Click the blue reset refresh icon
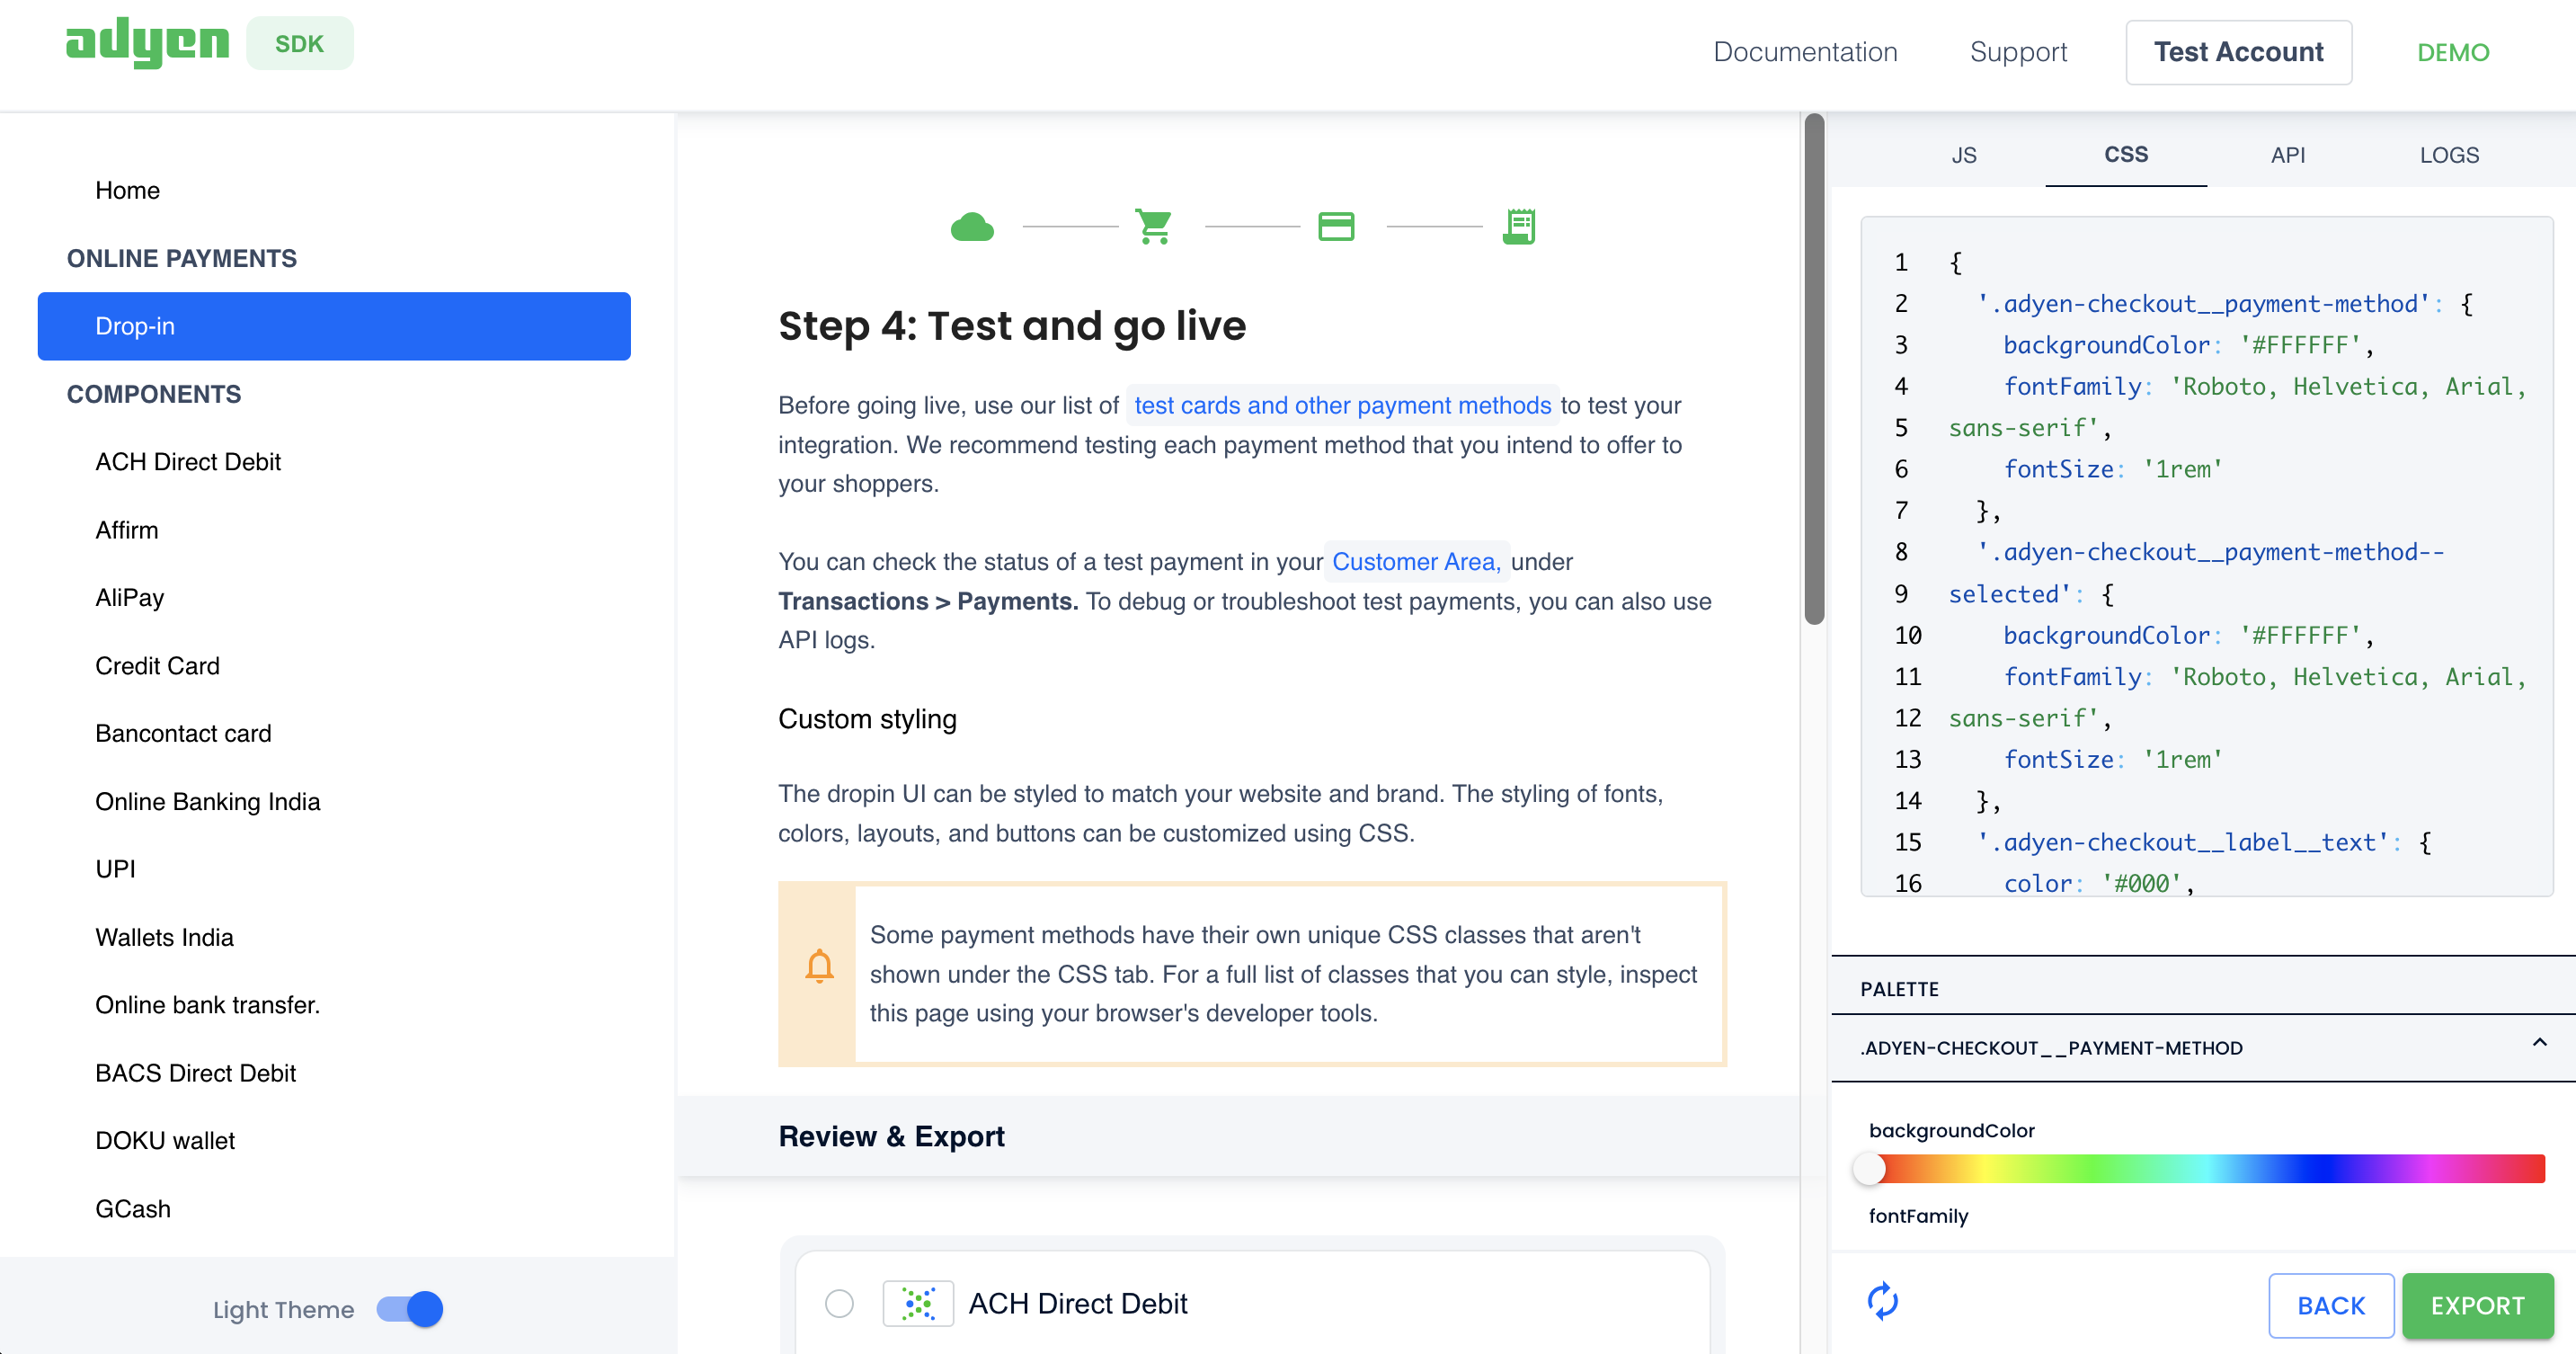This screenshot has height=1354, width=2576. (x=1883, y=1302)
